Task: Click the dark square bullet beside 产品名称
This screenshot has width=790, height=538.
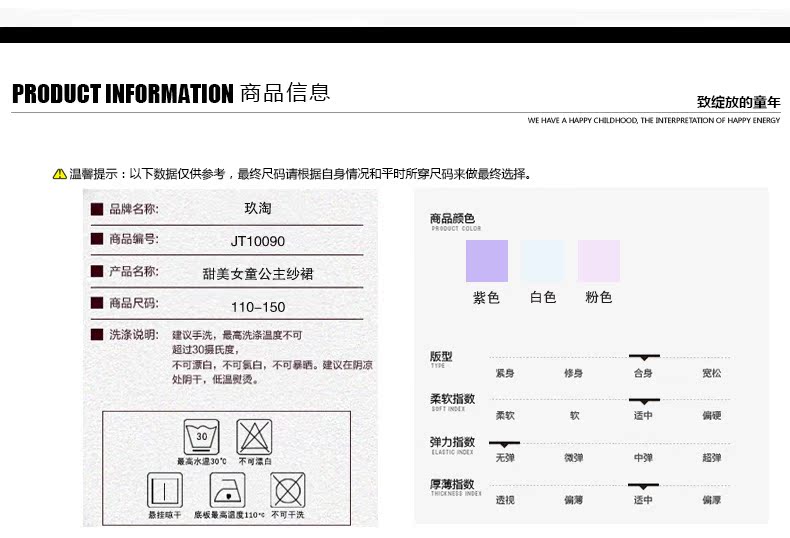Action: pyautogui.click(x=97, y=271)
